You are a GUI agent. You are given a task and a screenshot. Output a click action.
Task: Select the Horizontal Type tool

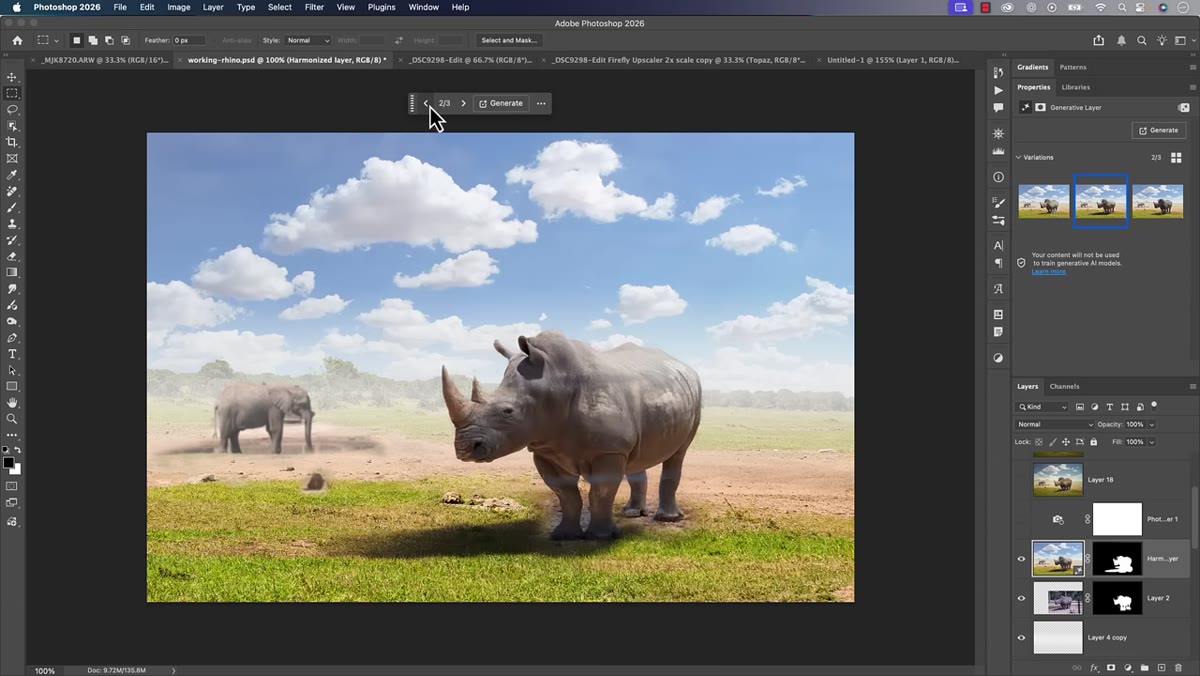pos(12,354)
